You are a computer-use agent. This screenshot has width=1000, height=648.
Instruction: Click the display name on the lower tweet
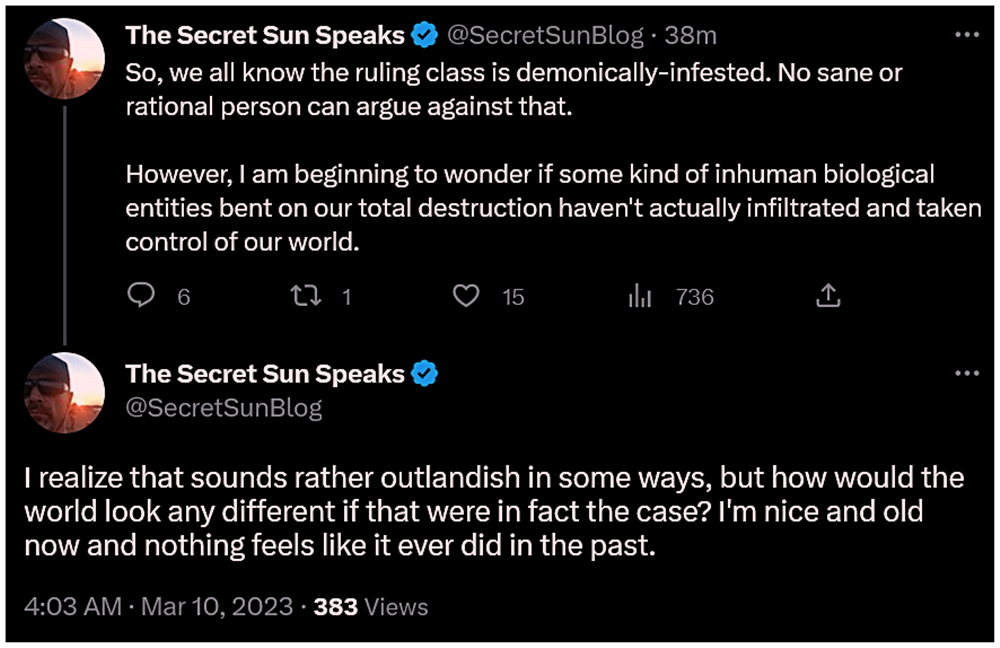(x=265, y=374)
